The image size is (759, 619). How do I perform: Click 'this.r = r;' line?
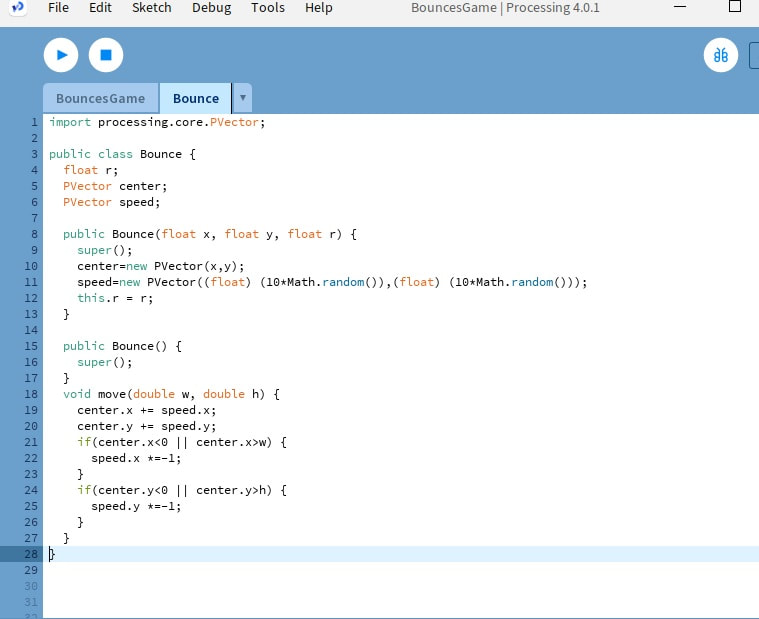(x=115, y=298)
